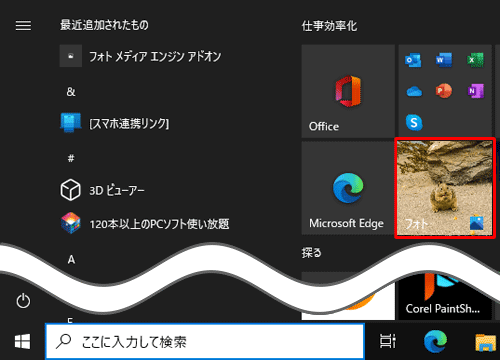Open Task View on the taskbar

pos(387,342)
